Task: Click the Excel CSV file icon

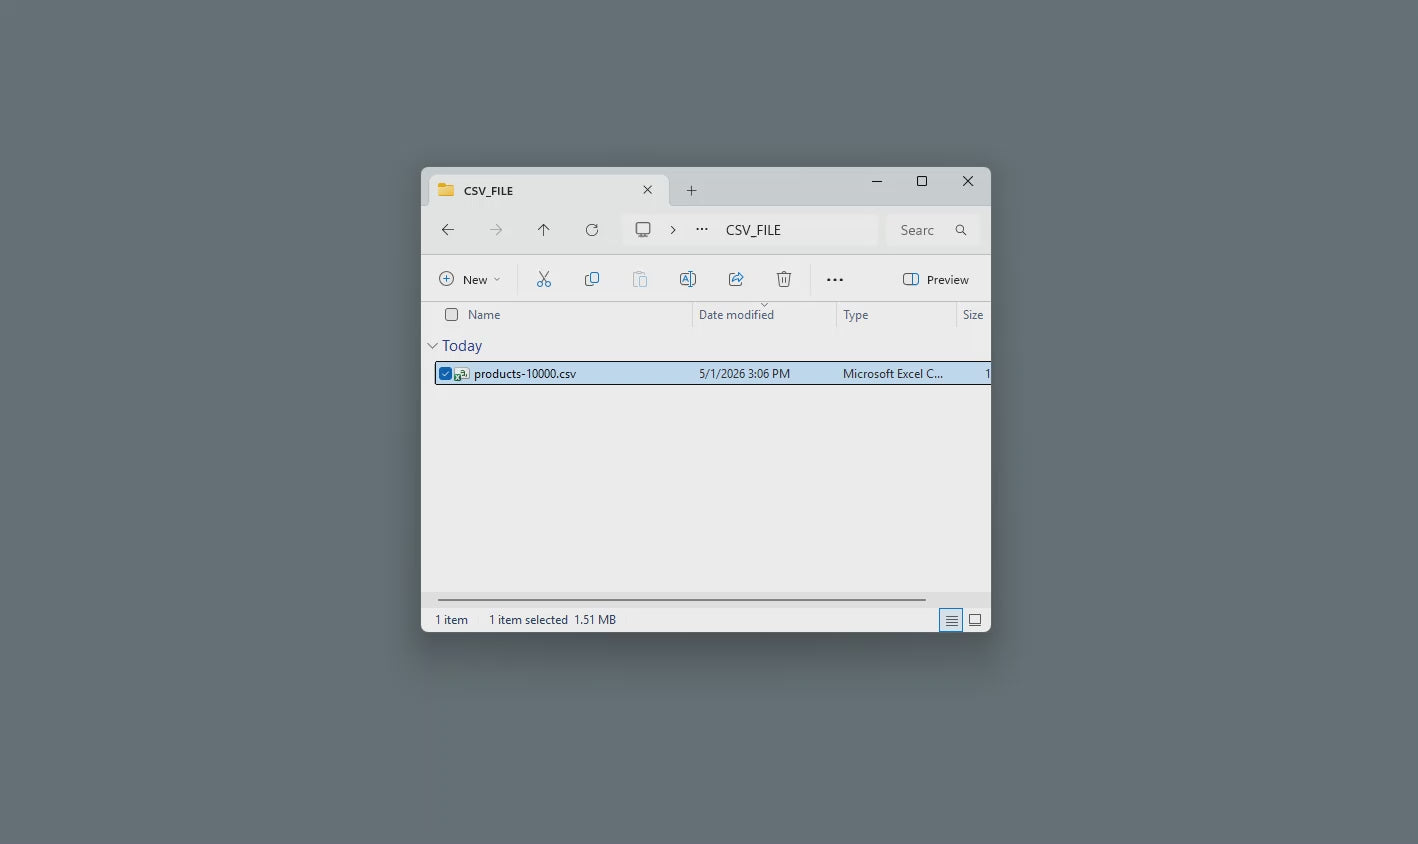Action: (x=462, y=374)
